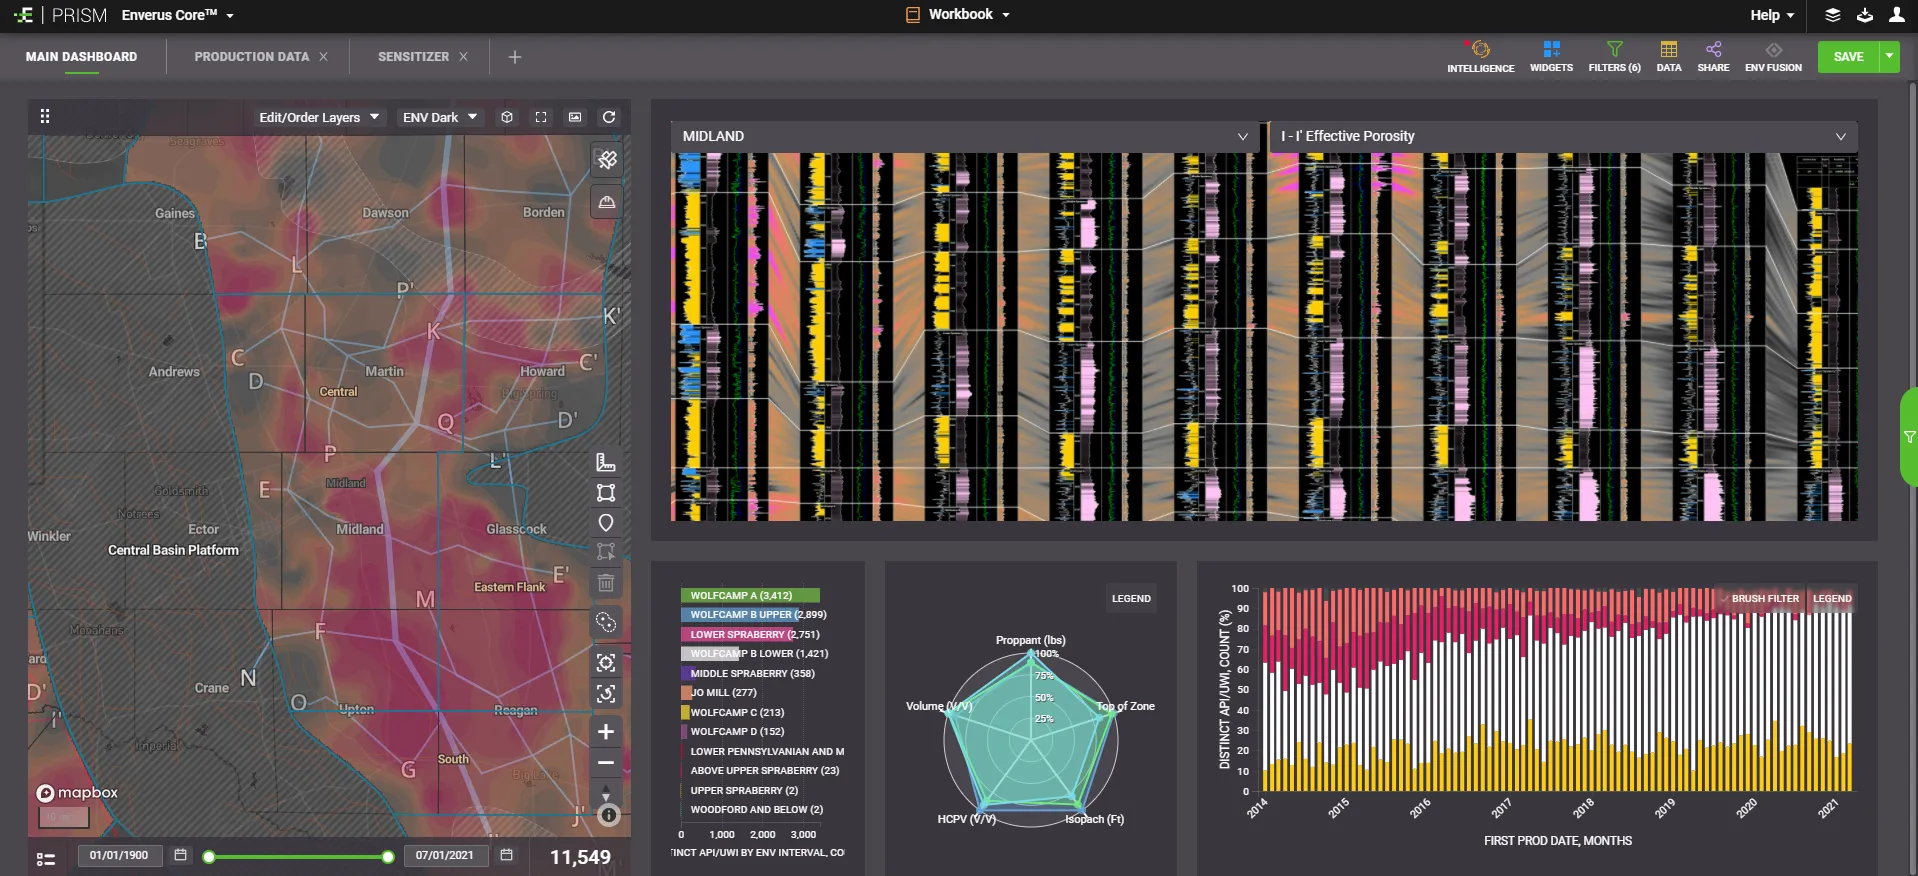Toggle the satellite imagery map button
Viewport: 1918px width, 876px height.
pyautogui.click(x=606, y=160)
